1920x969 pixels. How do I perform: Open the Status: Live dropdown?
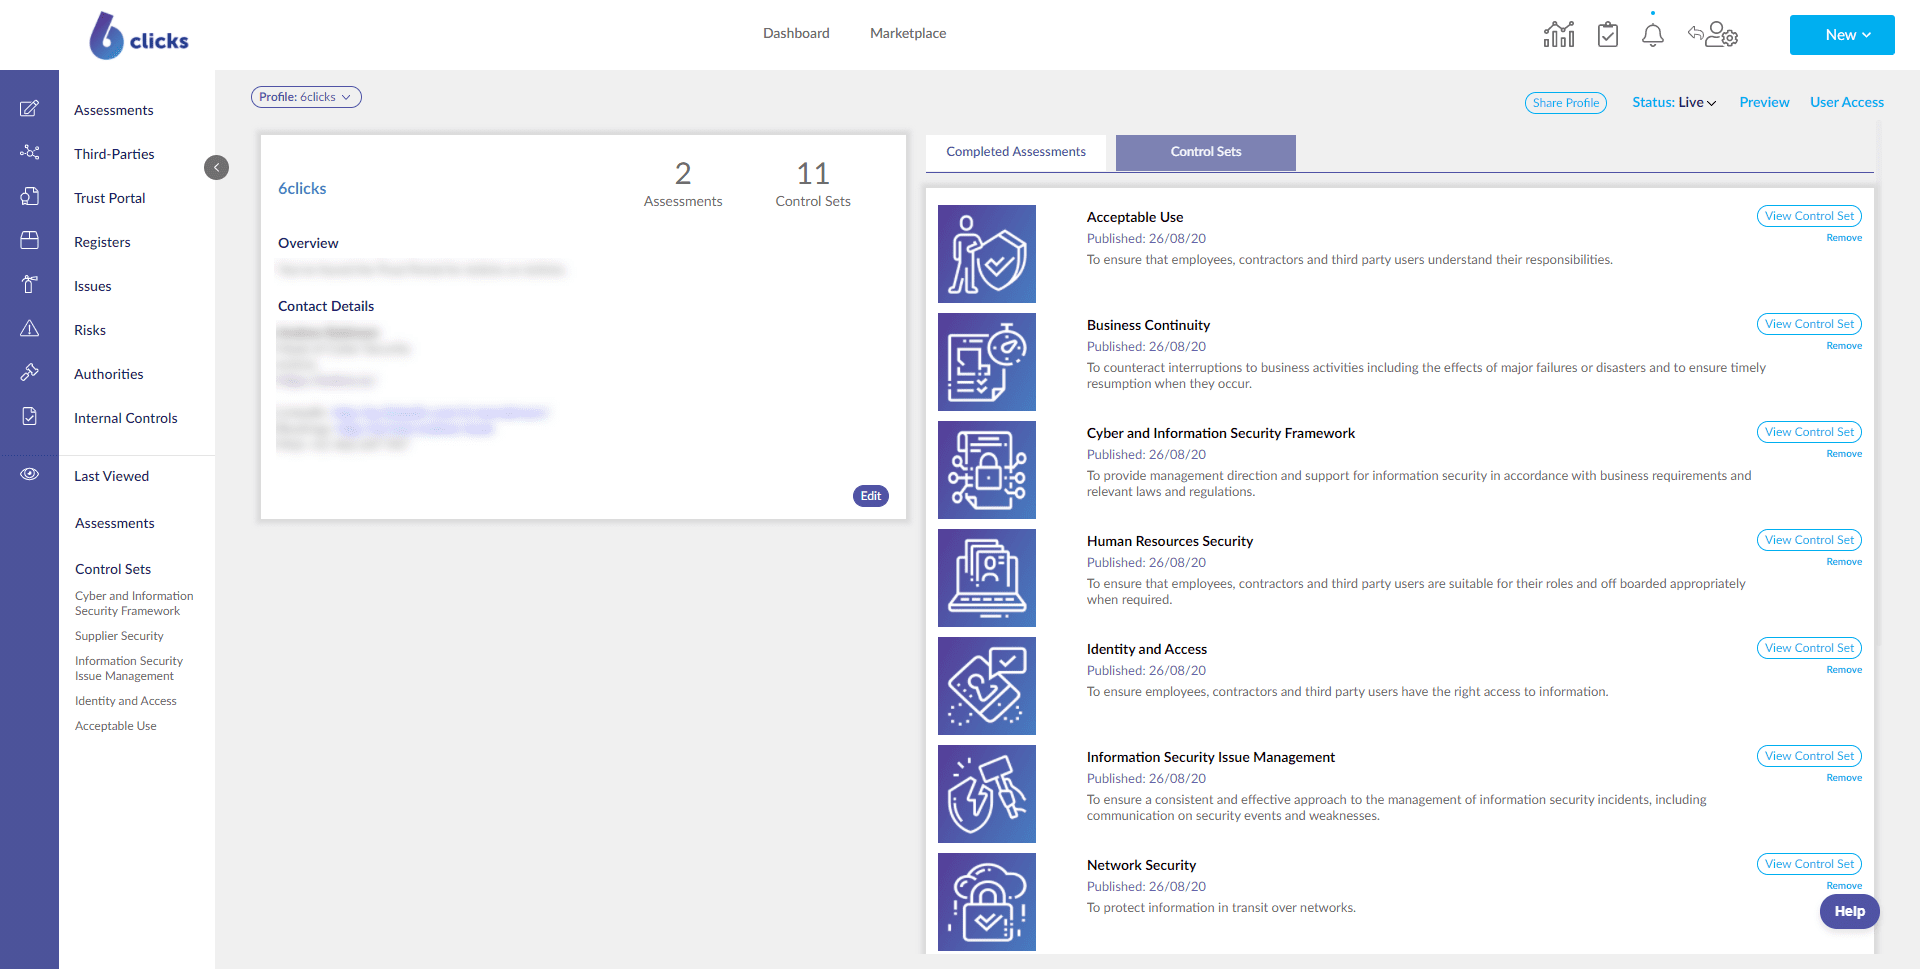[1673, 102]
